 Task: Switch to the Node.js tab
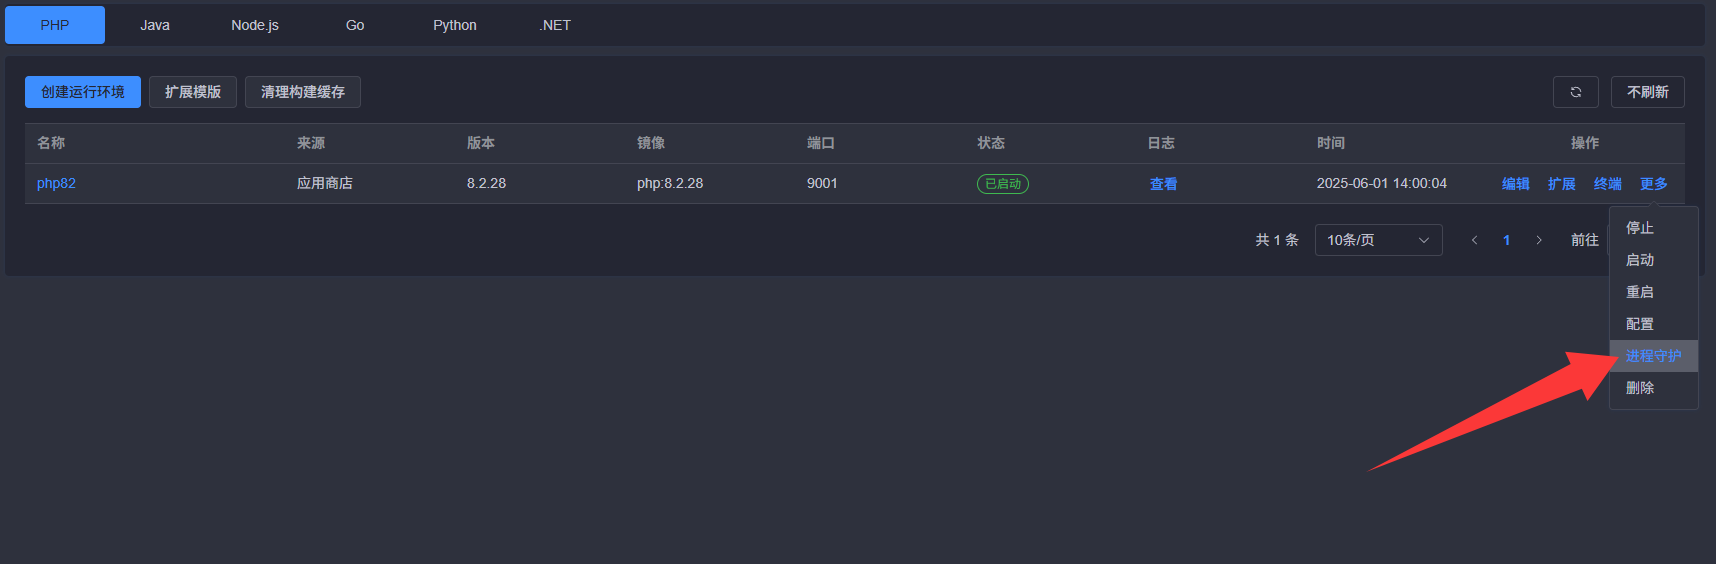255,25
